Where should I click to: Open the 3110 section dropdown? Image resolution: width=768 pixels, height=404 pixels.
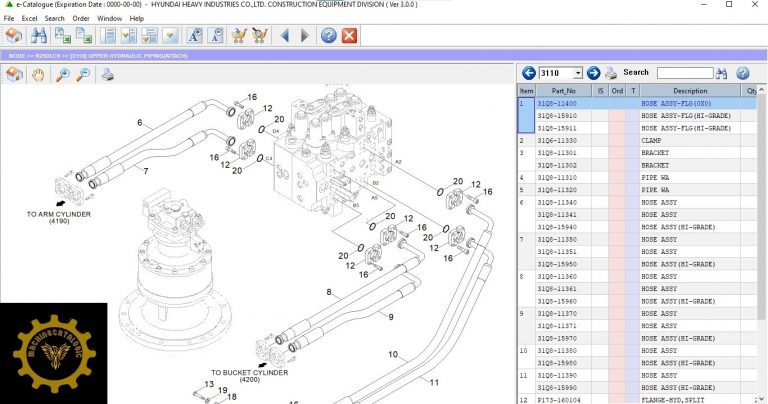578,73
